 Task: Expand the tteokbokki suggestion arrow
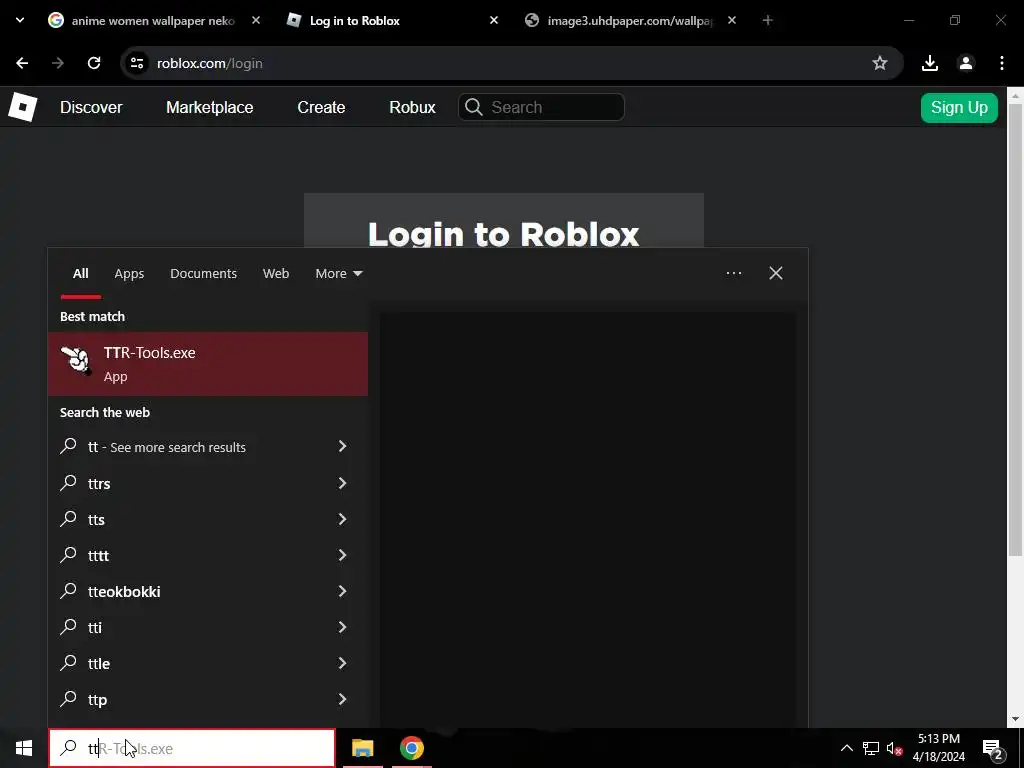(x=342, y=590)
